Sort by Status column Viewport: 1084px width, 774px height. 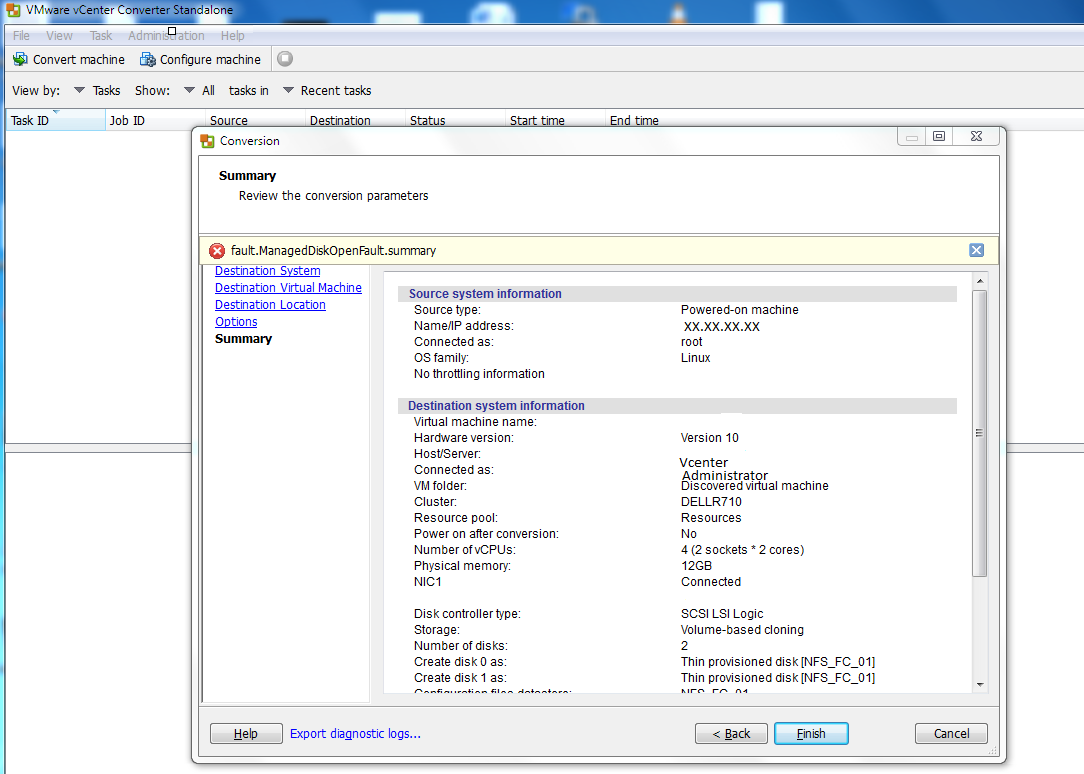pos(455,120)
